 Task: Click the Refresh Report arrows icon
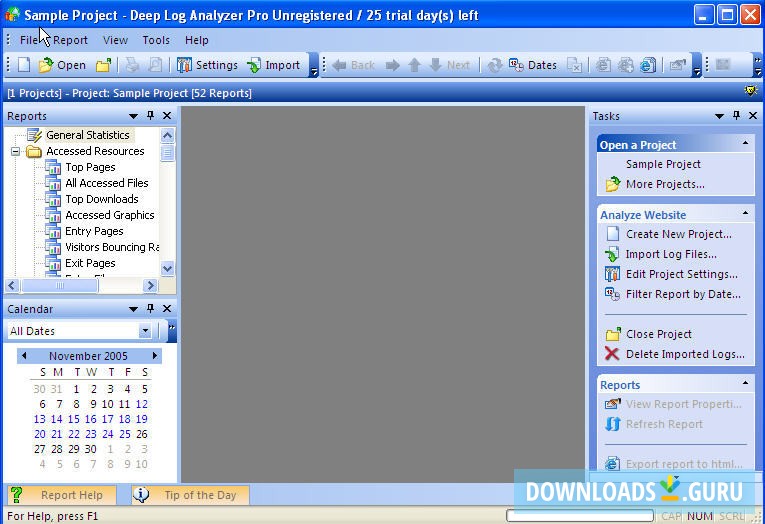(613, 424)
